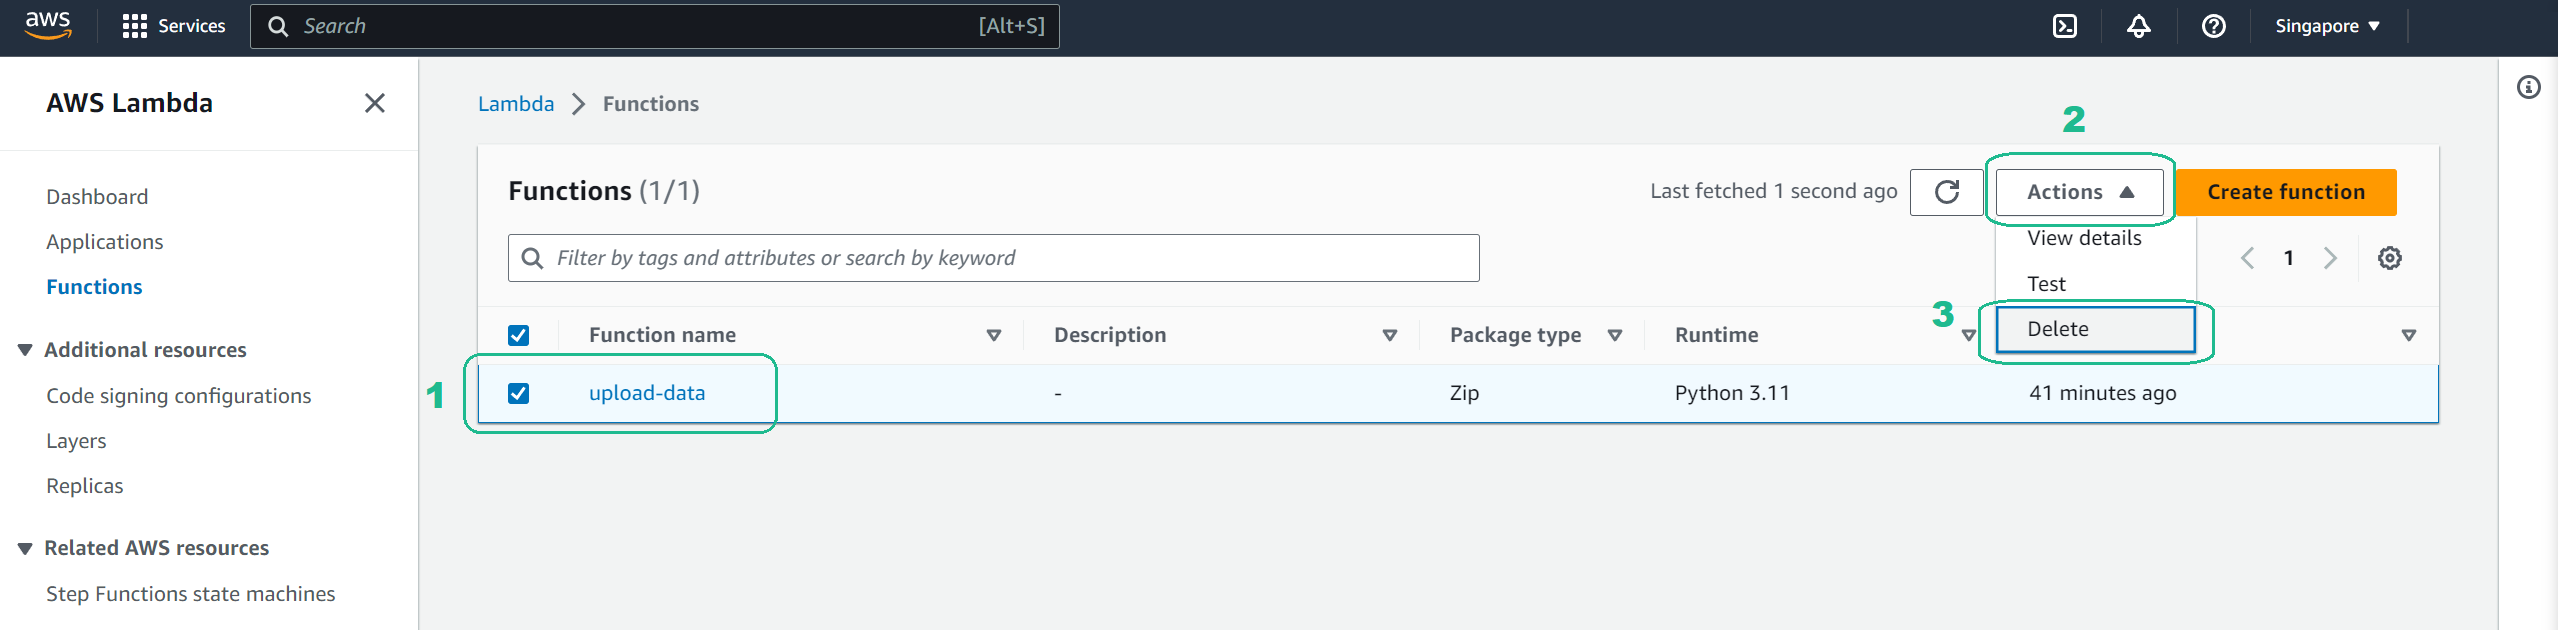
Task: Open the upload-data function link
Action: [647, 393]
